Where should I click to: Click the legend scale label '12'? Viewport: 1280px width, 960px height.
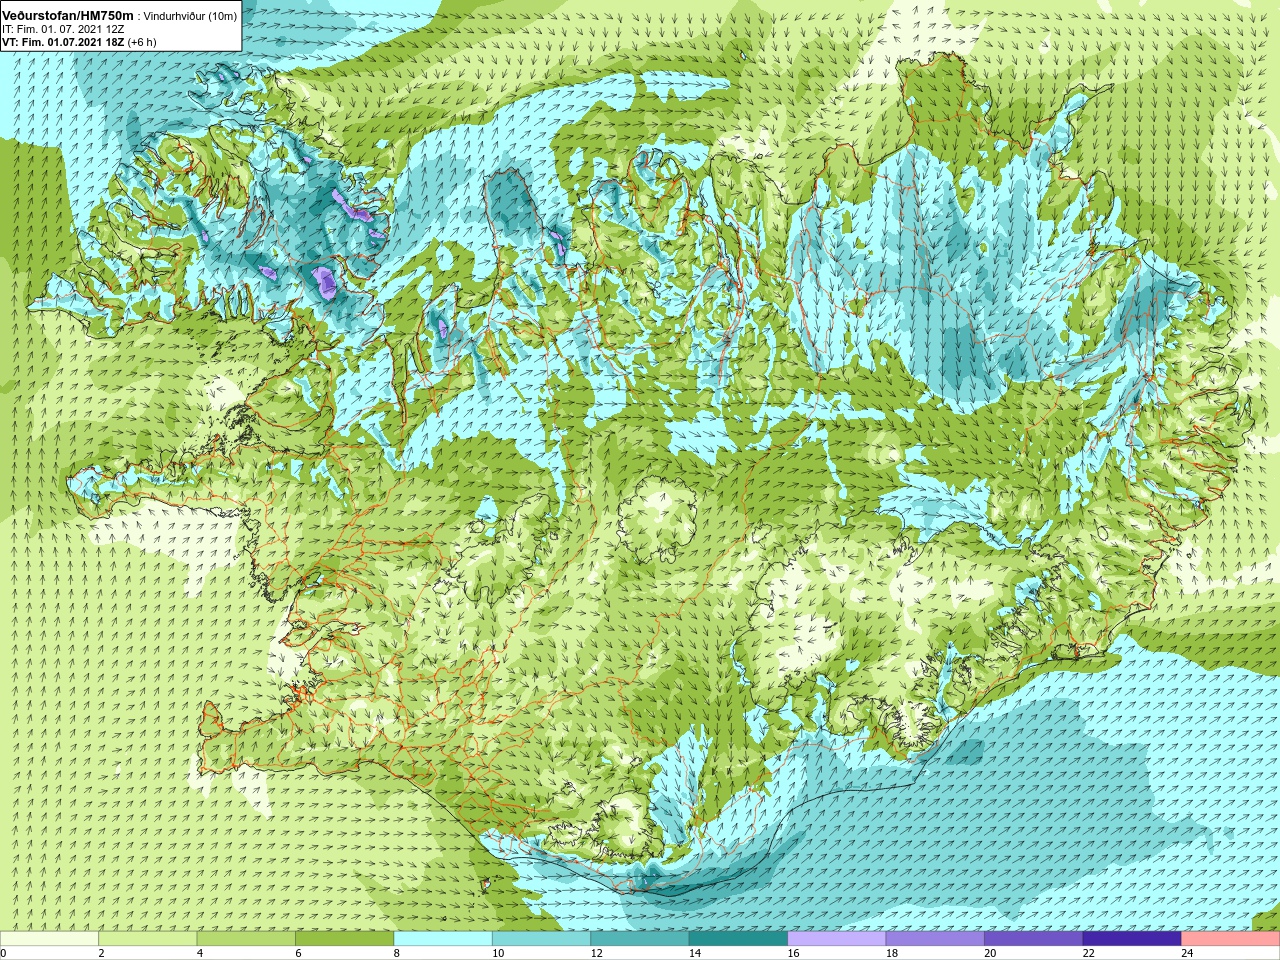pos(597,954)
